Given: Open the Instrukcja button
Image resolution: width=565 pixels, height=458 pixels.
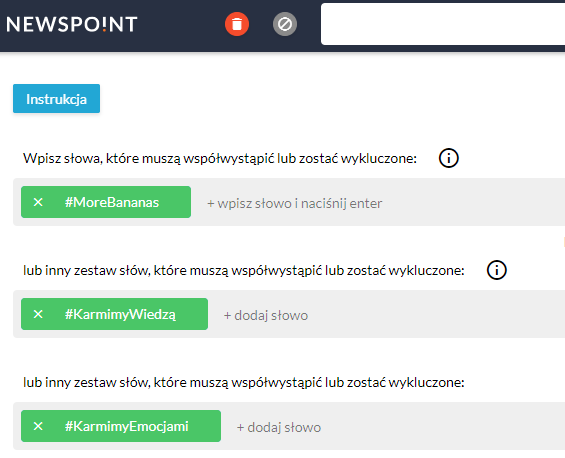Looking at the screenshot, I should (x=57, y=99).
